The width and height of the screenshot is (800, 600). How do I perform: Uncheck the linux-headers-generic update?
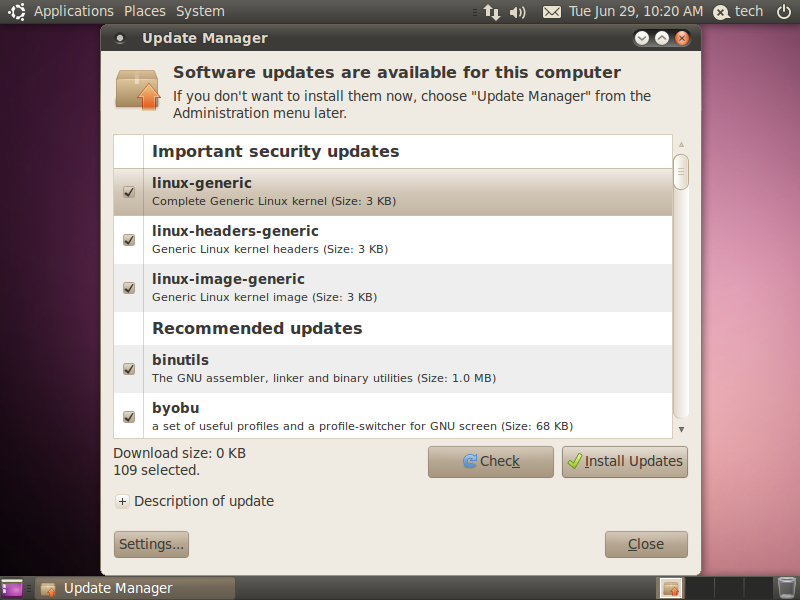pyautogui.click(x=129, y=240)
